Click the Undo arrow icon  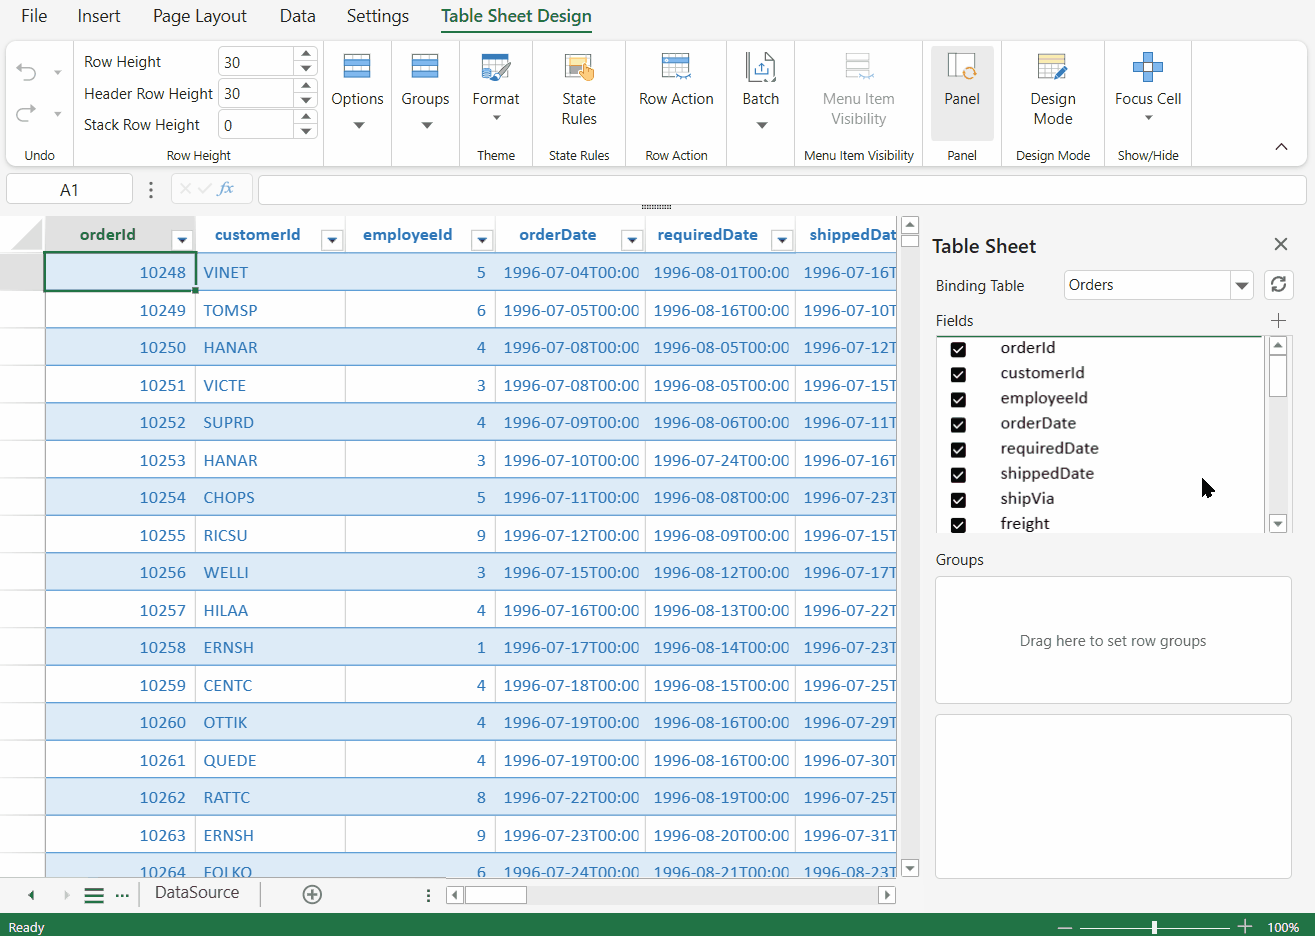(x=27, y=72)
